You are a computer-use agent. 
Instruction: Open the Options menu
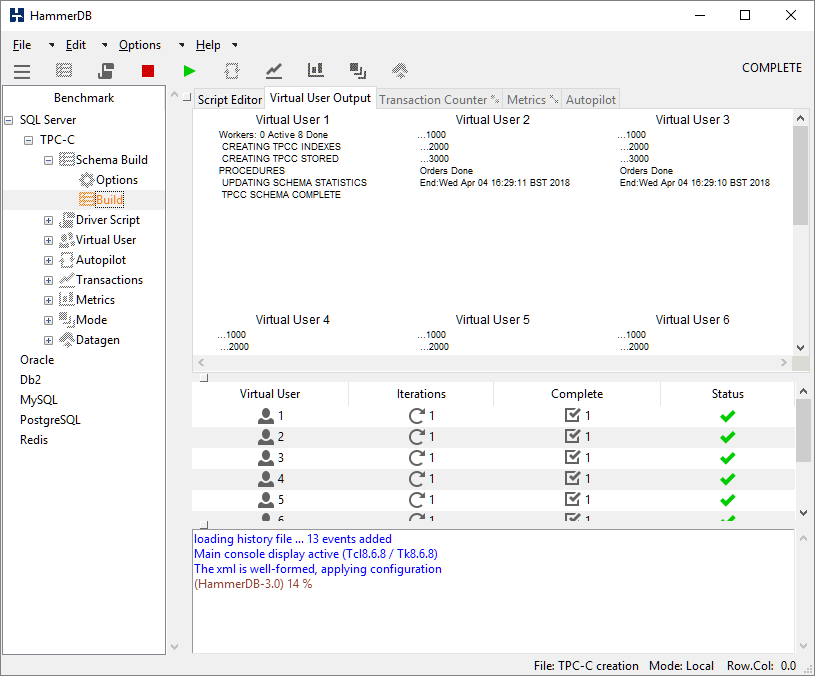coord(140,45)
